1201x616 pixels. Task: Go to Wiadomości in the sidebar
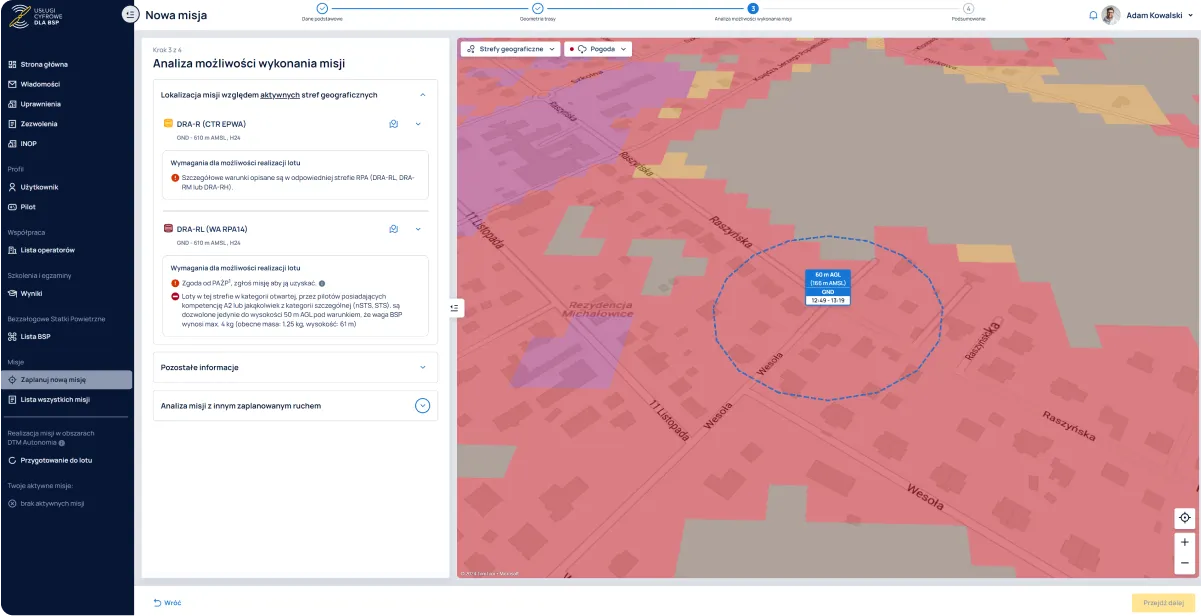tap(40, 84)
